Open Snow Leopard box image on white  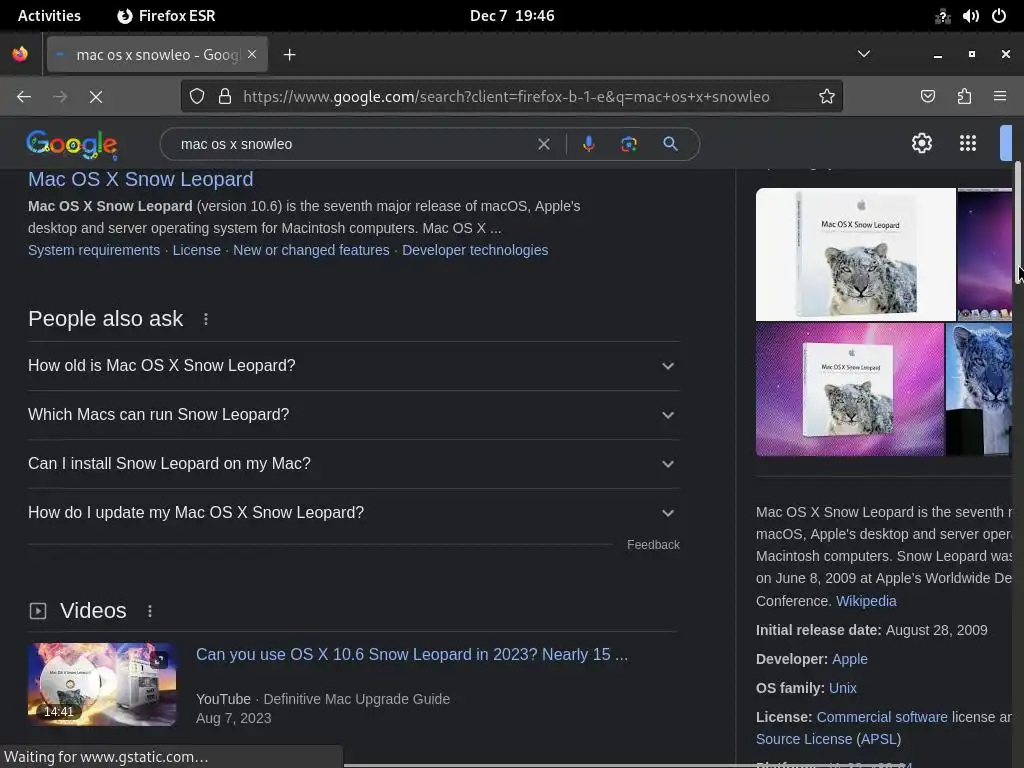pos(856,254)
